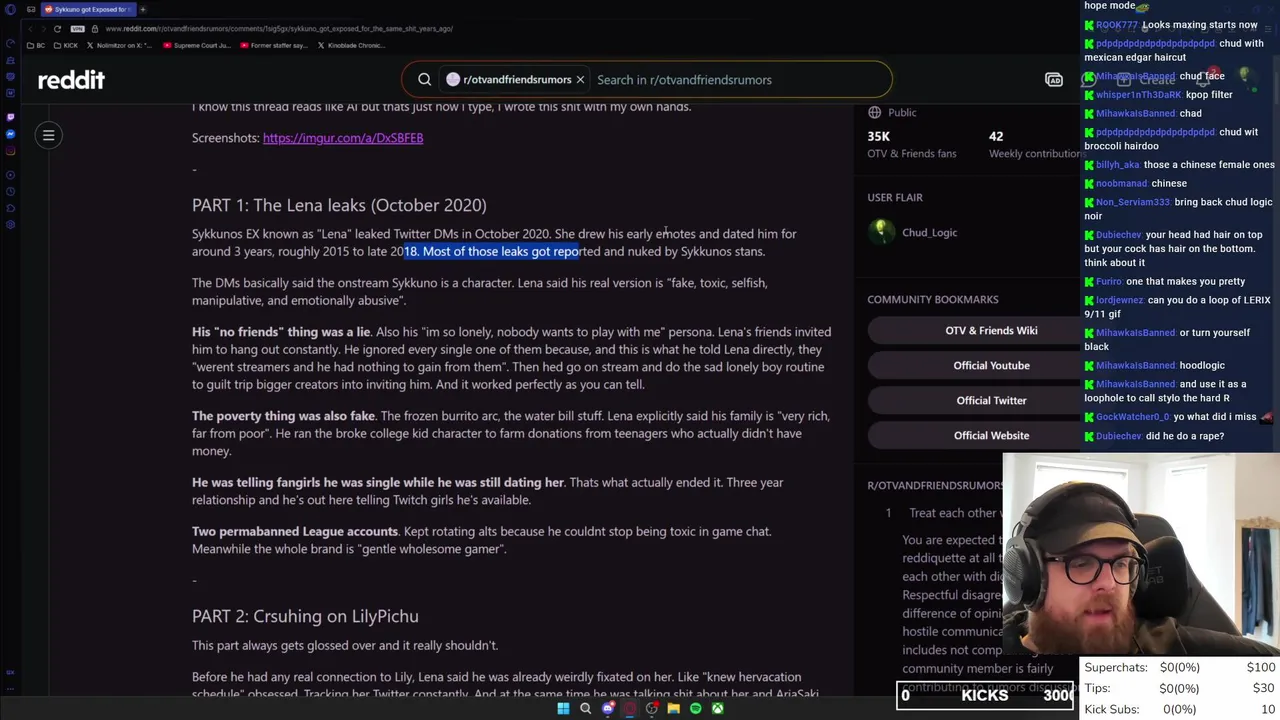Open the Former staffer say bookmark

click(x=274, y=45)
